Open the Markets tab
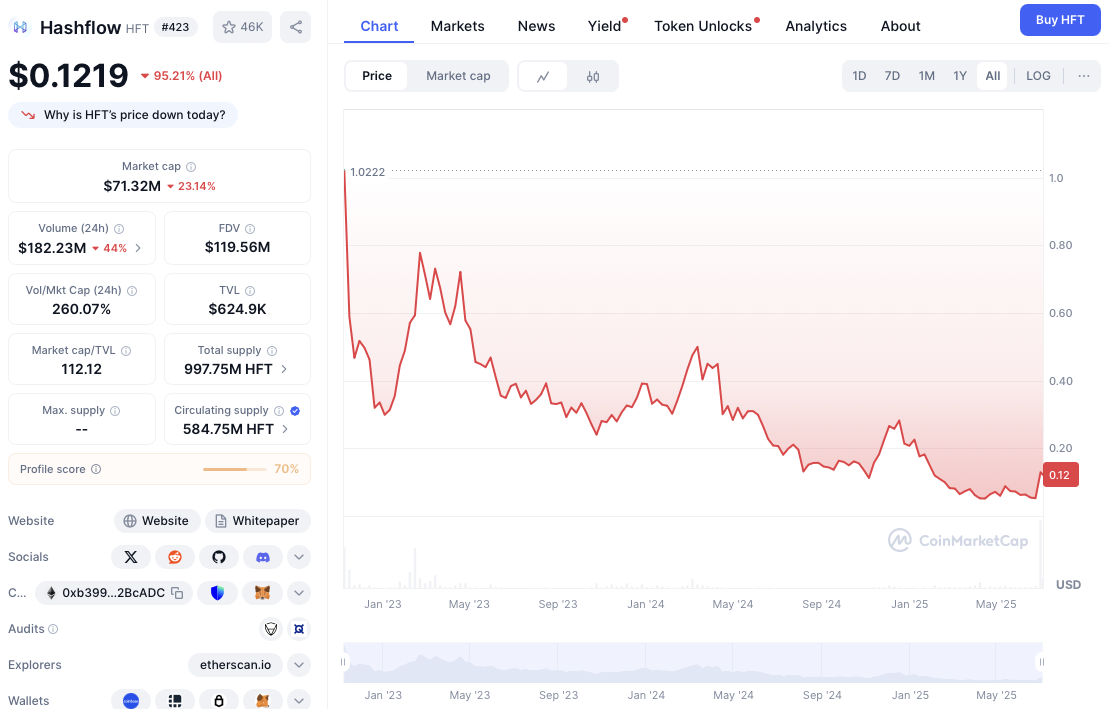 [458, 26]
